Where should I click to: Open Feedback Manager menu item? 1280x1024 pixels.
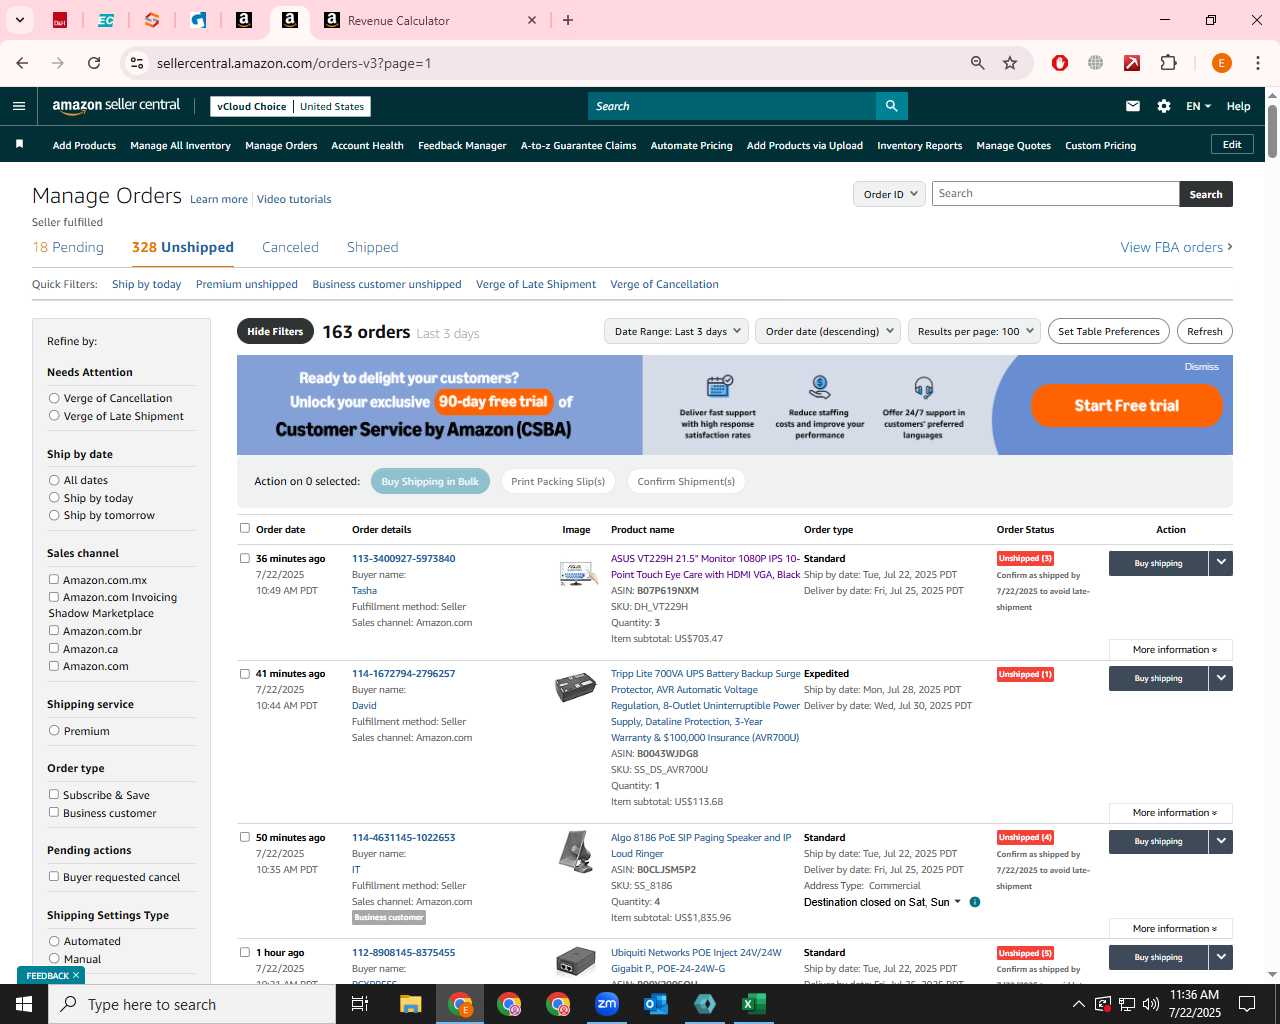[462, 145]
